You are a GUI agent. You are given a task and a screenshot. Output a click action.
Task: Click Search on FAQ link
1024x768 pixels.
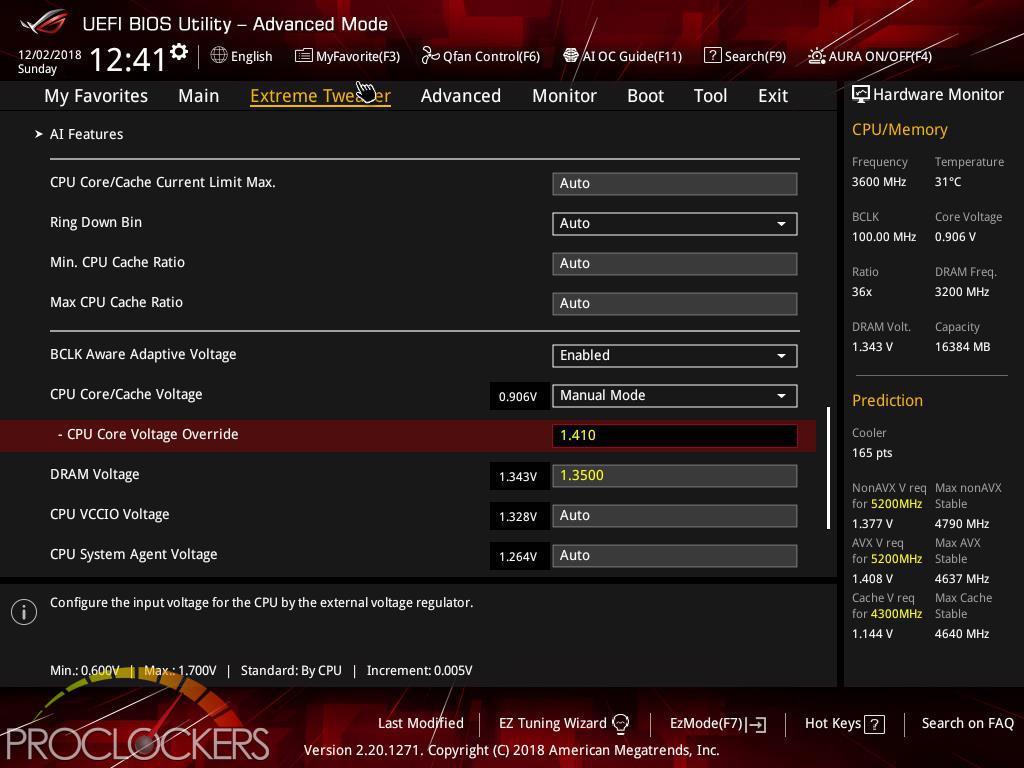967,723
